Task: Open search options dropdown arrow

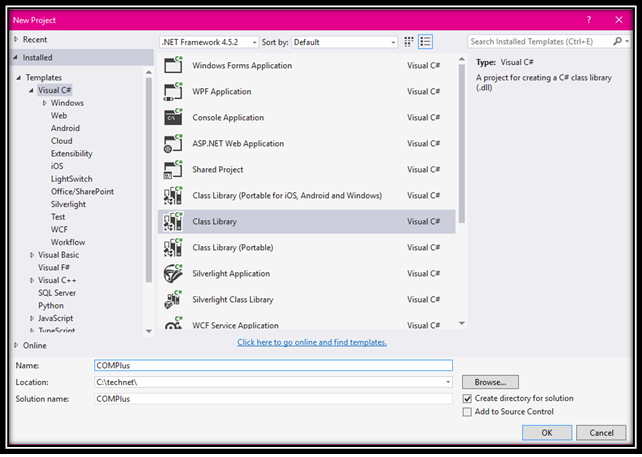Action: 627,41
